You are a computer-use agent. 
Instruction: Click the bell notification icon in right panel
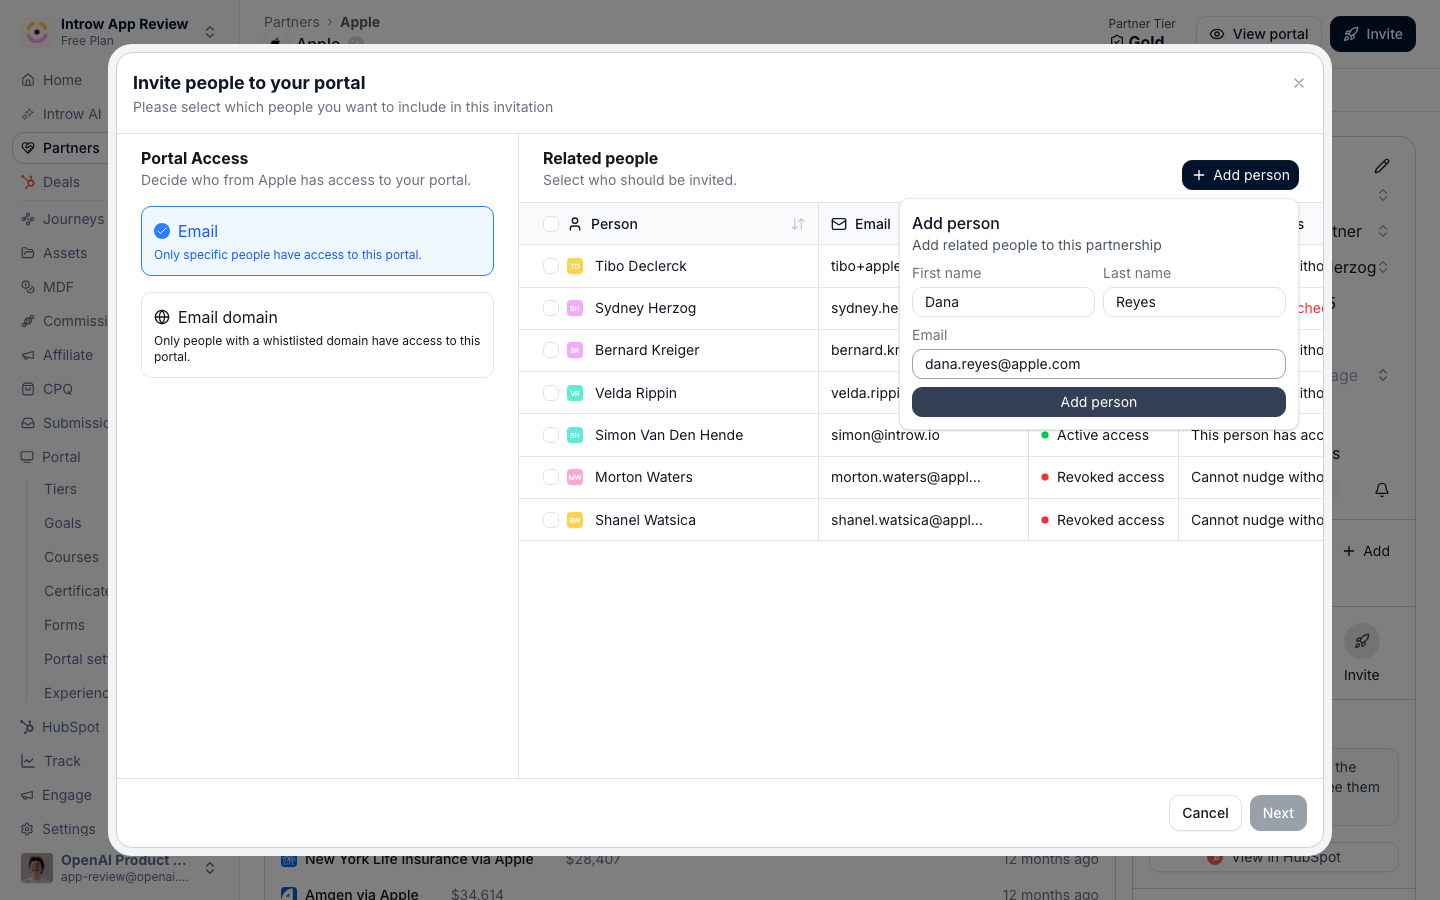(1382, 490)
